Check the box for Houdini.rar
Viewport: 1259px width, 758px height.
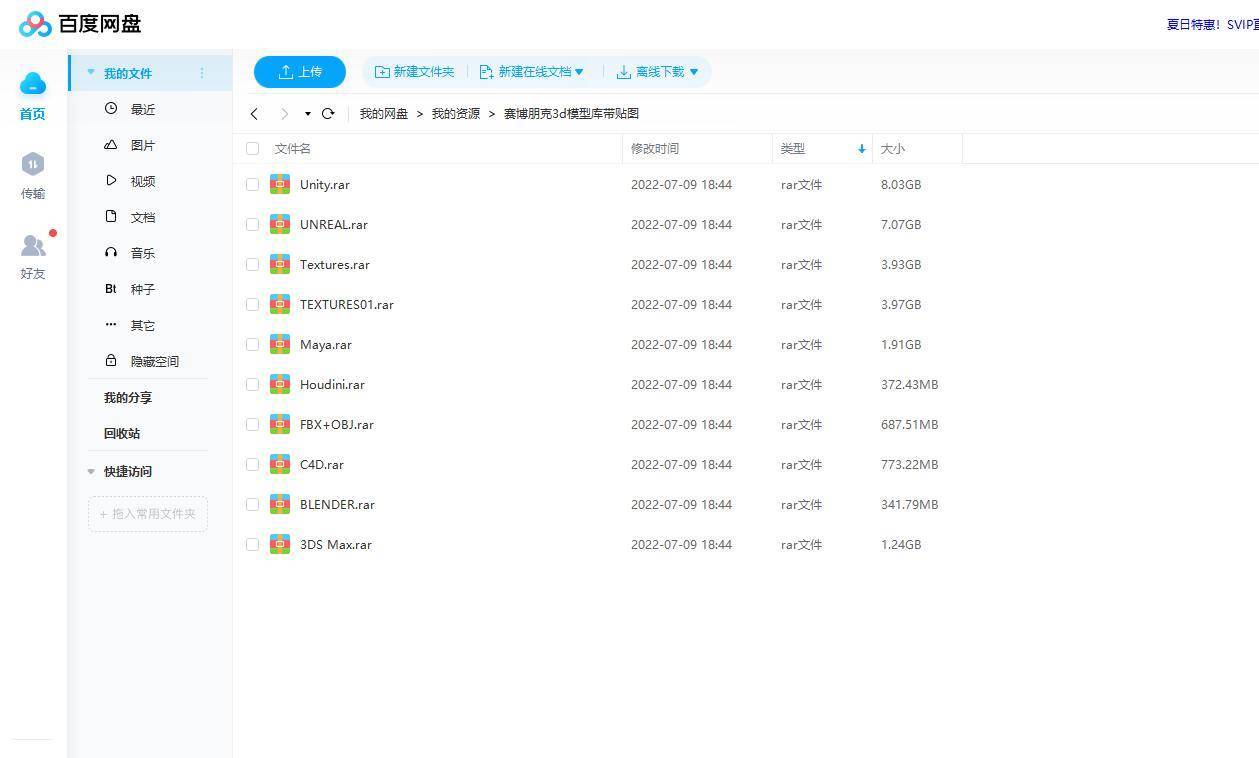click(x=252, y=384)
